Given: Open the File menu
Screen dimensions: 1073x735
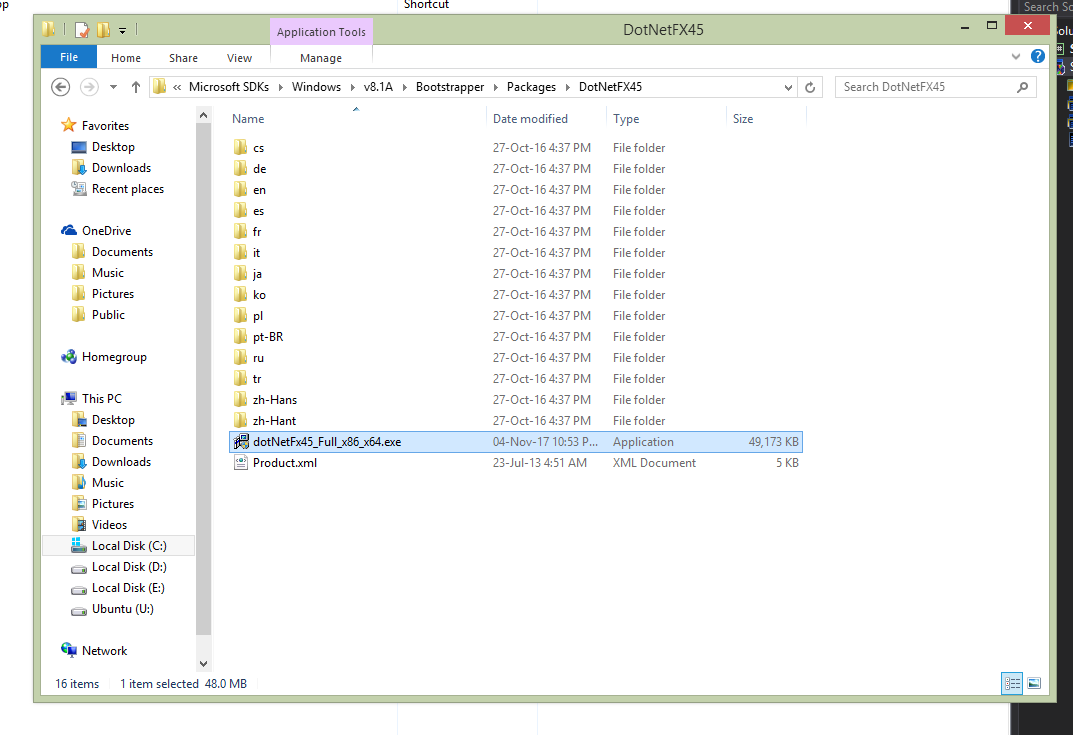Looking at the screenshot, I should tap(68, 57).
